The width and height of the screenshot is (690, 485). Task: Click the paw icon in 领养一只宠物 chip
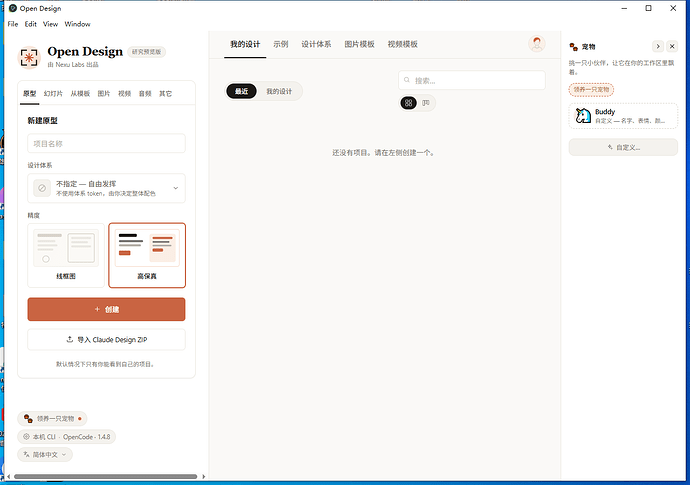point(28,418)
